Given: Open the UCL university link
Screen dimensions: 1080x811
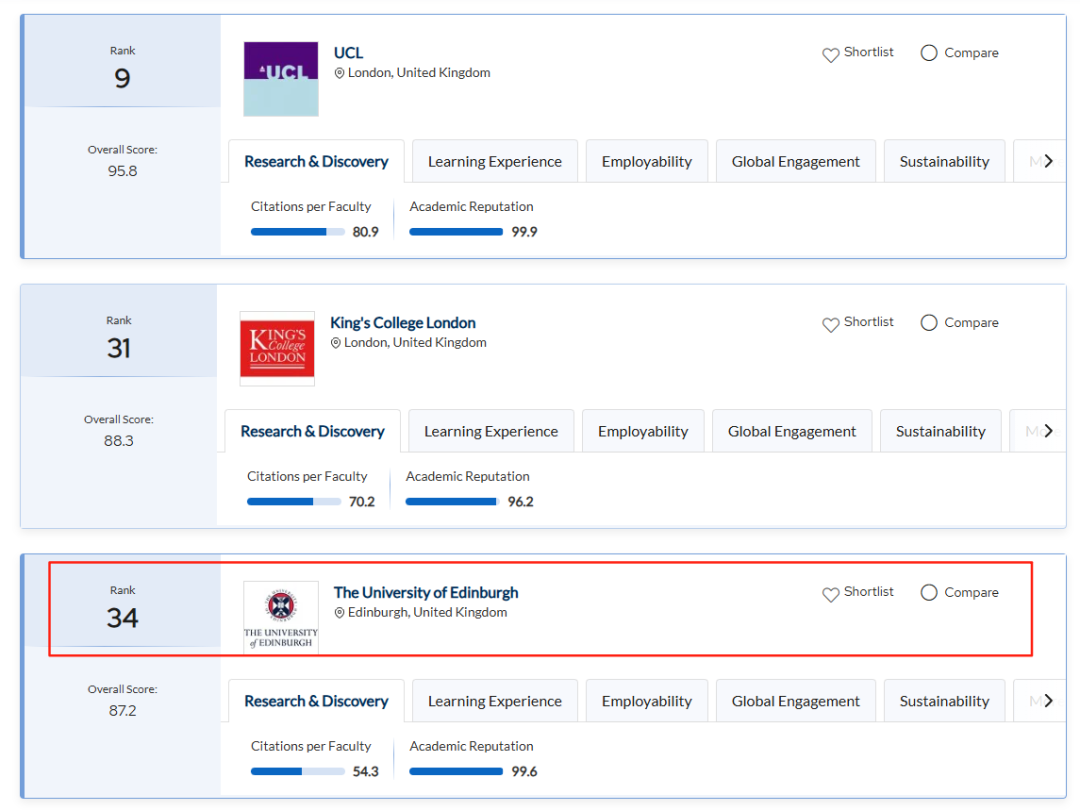Looking at the screenshot, I should pos(349,53).
